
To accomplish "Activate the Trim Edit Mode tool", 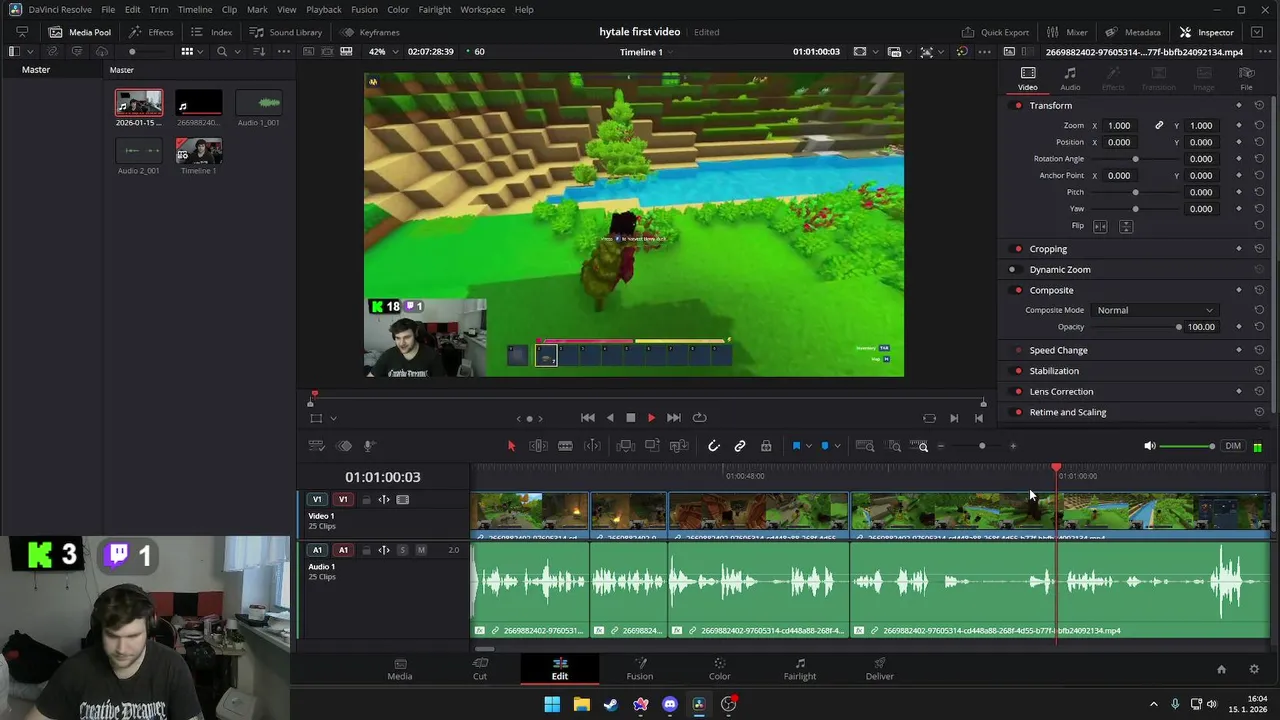I will click(538, 446).
